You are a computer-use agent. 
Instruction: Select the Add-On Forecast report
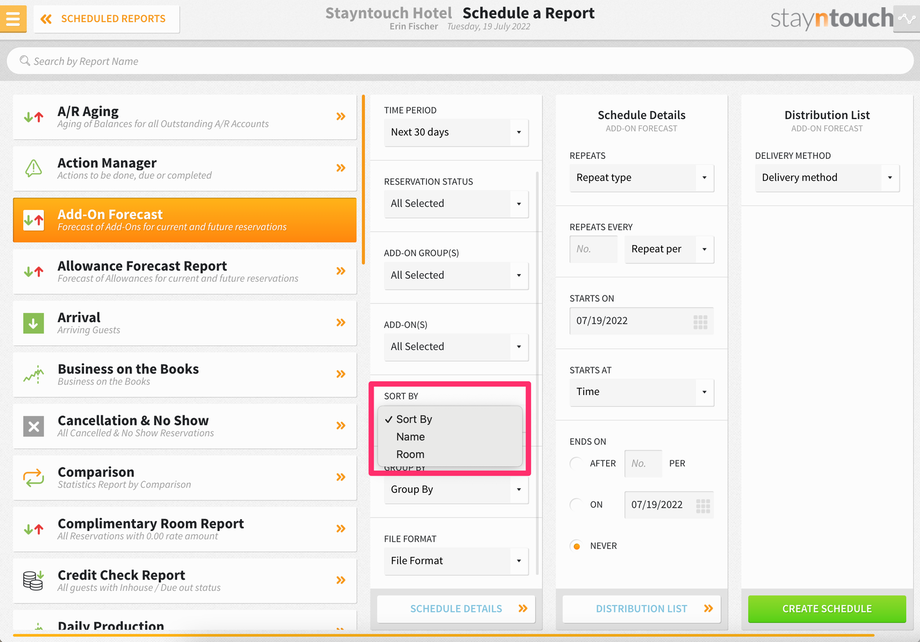(x=185, y=220)
